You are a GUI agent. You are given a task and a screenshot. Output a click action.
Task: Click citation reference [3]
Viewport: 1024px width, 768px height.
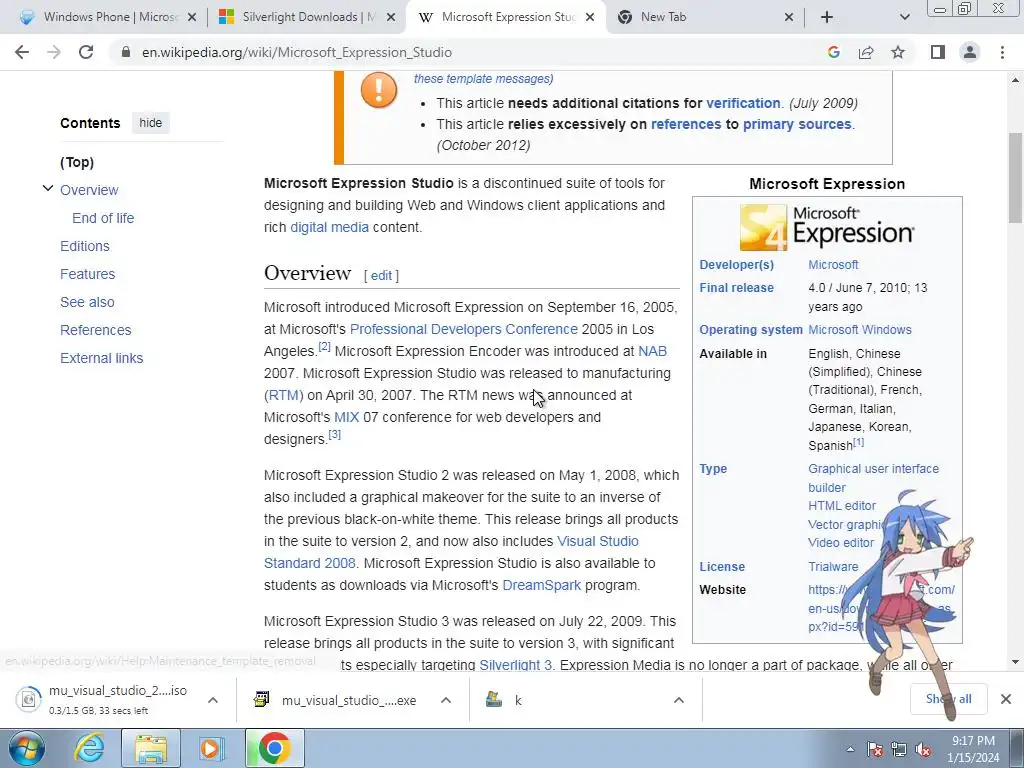[334, 434]
